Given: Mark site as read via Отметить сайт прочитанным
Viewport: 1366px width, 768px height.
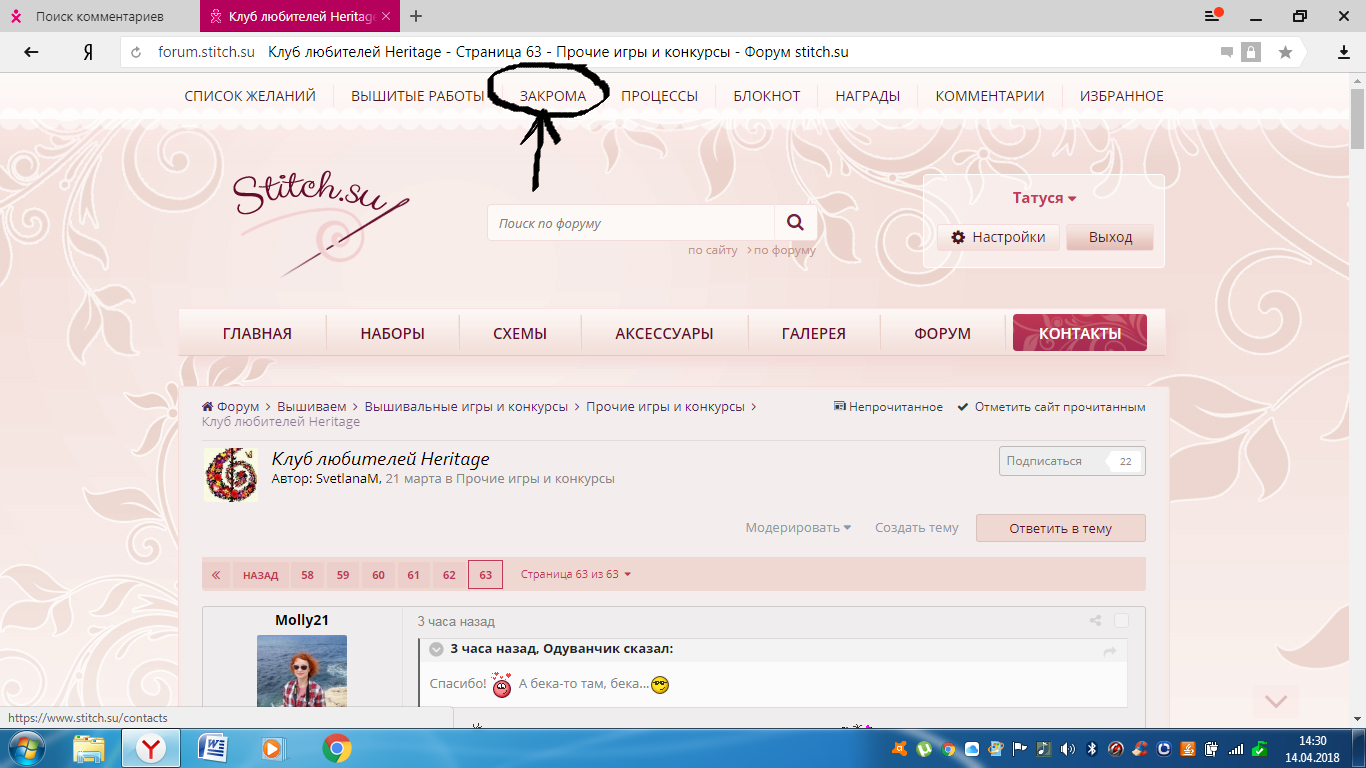Looking at the screenshot, I should pos(1051,407).
